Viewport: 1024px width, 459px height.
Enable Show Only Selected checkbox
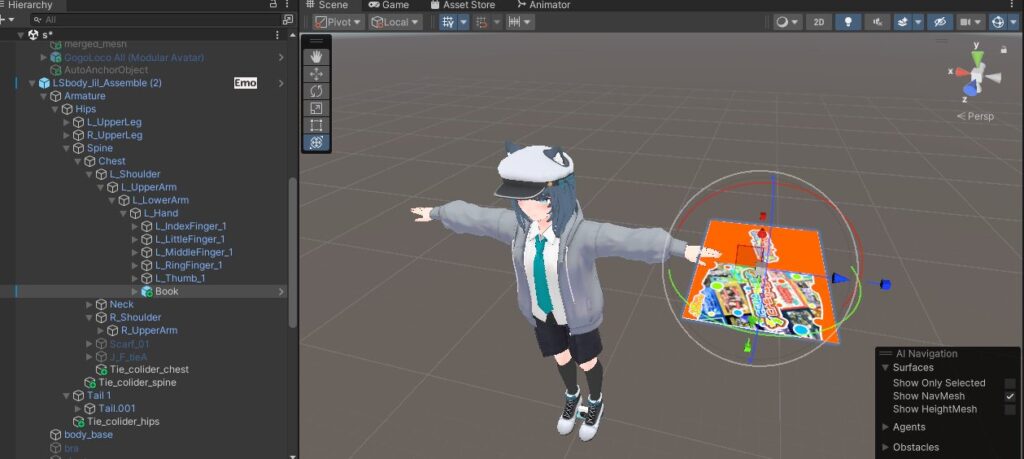click(1010, 383)
